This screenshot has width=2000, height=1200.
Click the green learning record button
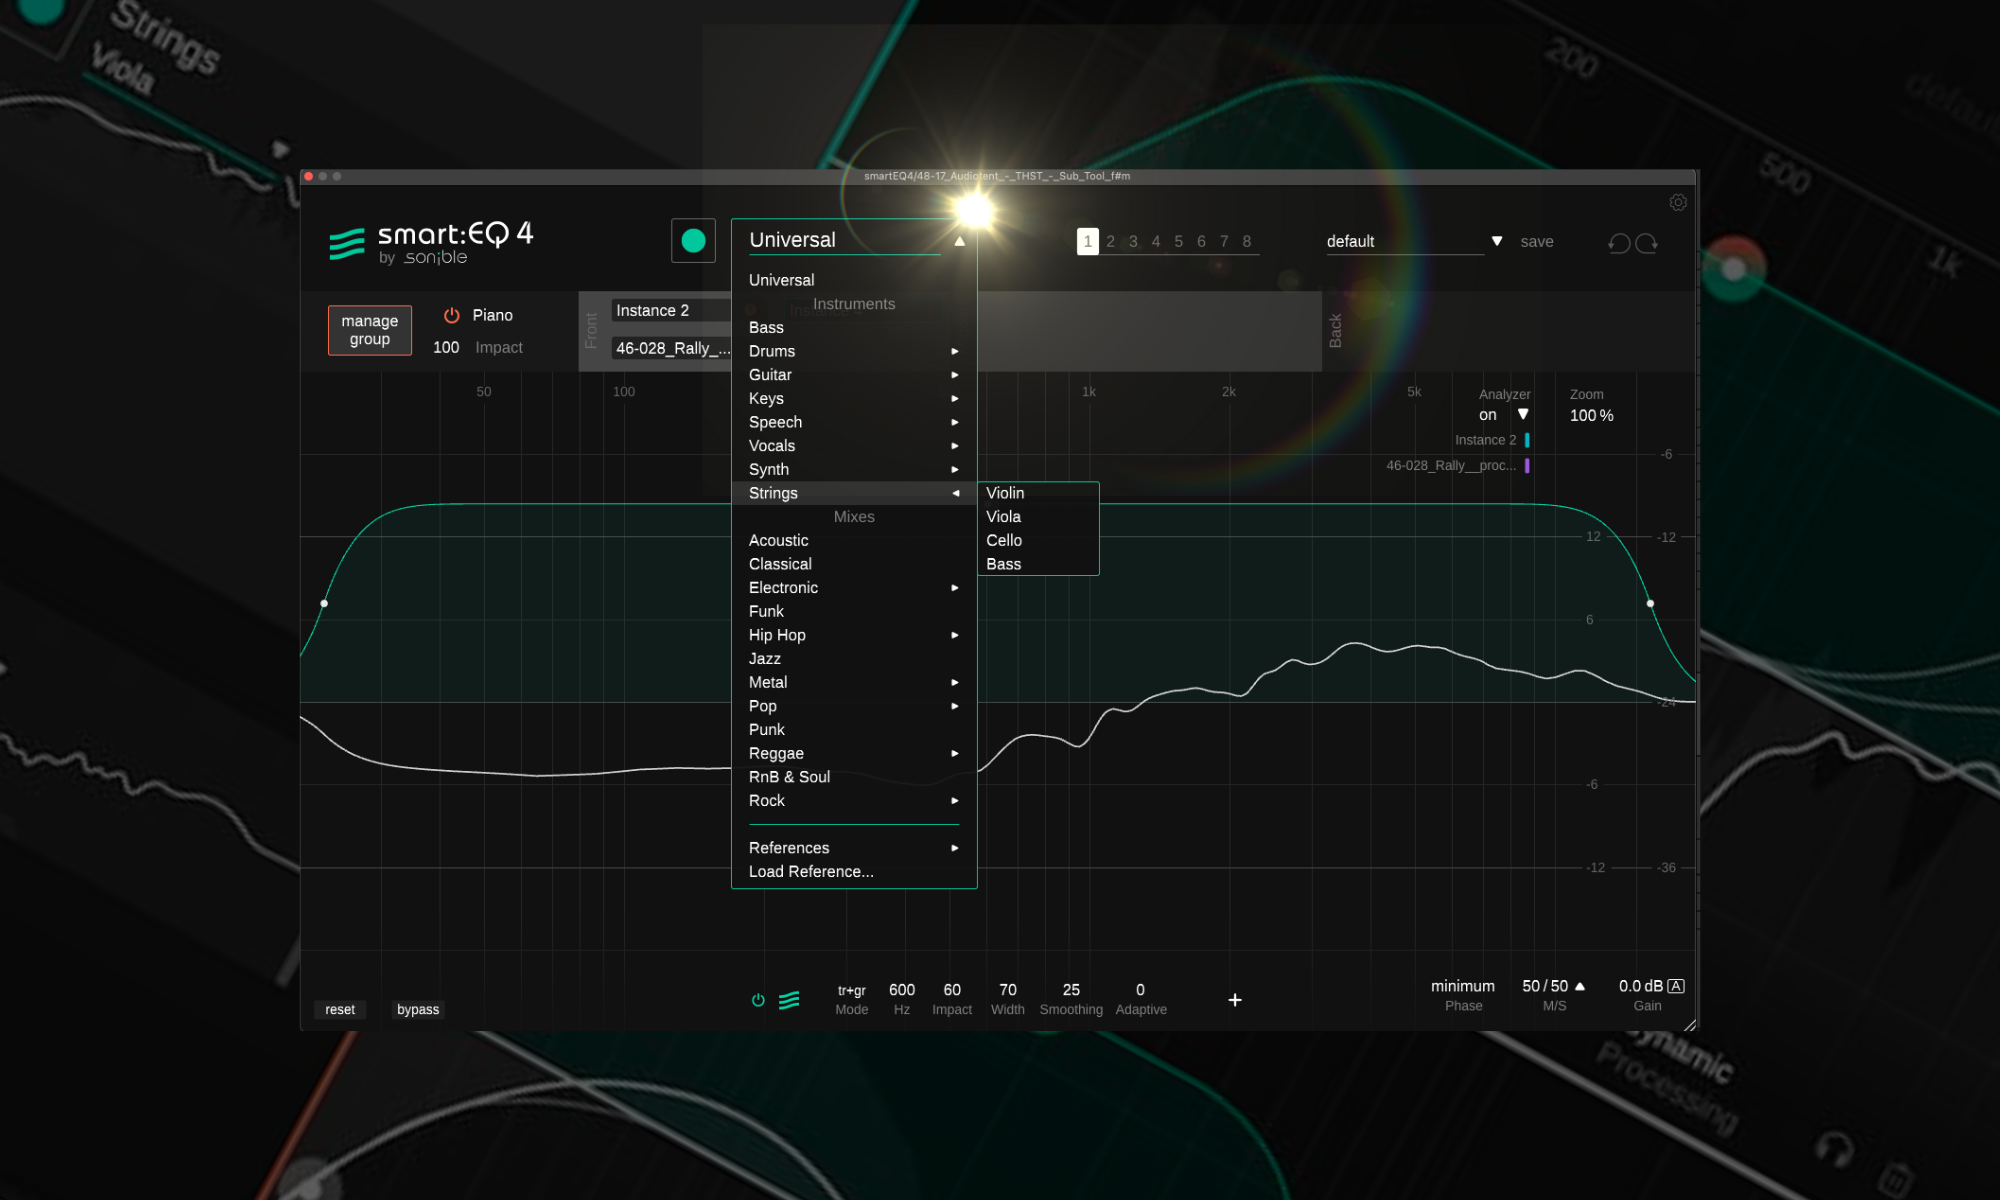[x=693, y=240]
